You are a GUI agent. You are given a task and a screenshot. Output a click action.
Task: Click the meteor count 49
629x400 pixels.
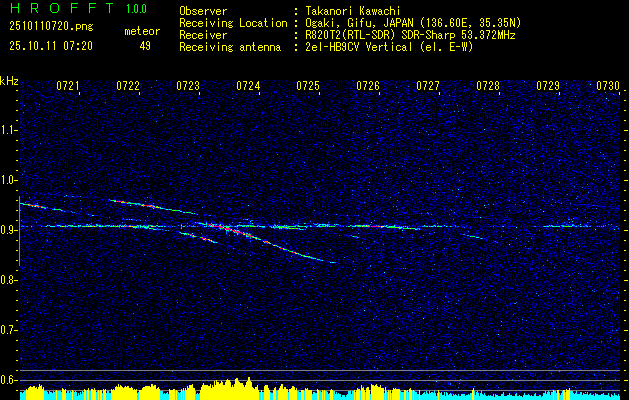(145, 46)
